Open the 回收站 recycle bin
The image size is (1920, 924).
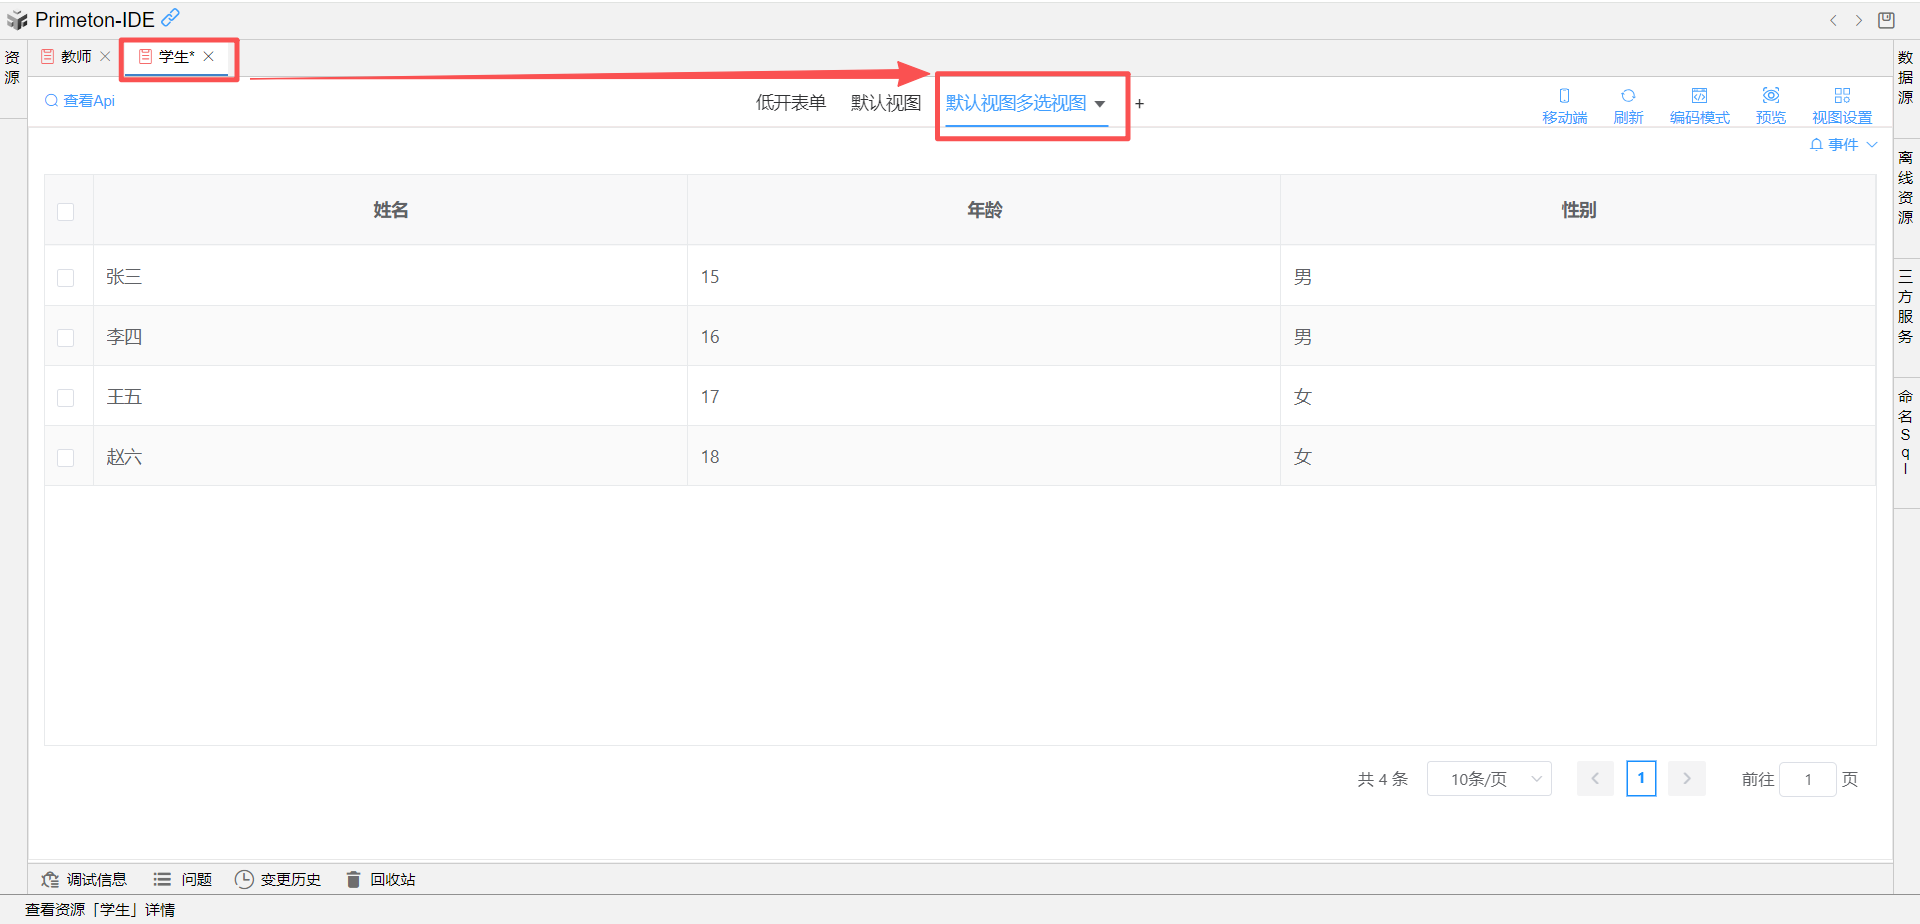click(381, 879)
